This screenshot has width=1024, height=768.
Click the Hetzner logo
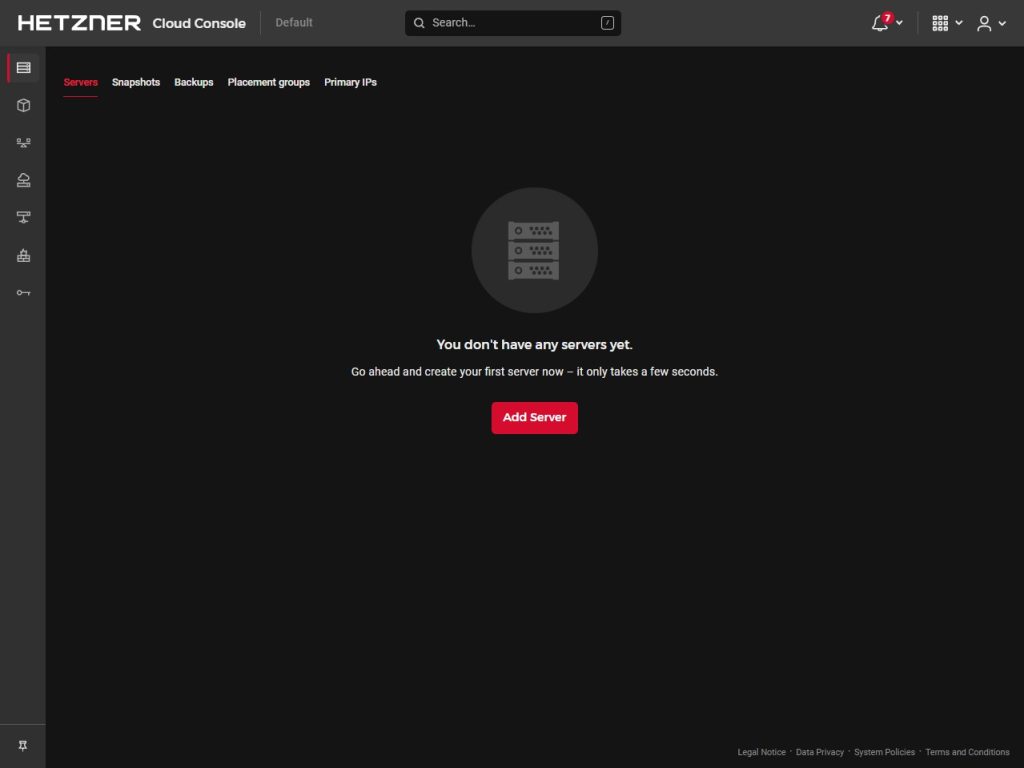click(x=79, y=23)
